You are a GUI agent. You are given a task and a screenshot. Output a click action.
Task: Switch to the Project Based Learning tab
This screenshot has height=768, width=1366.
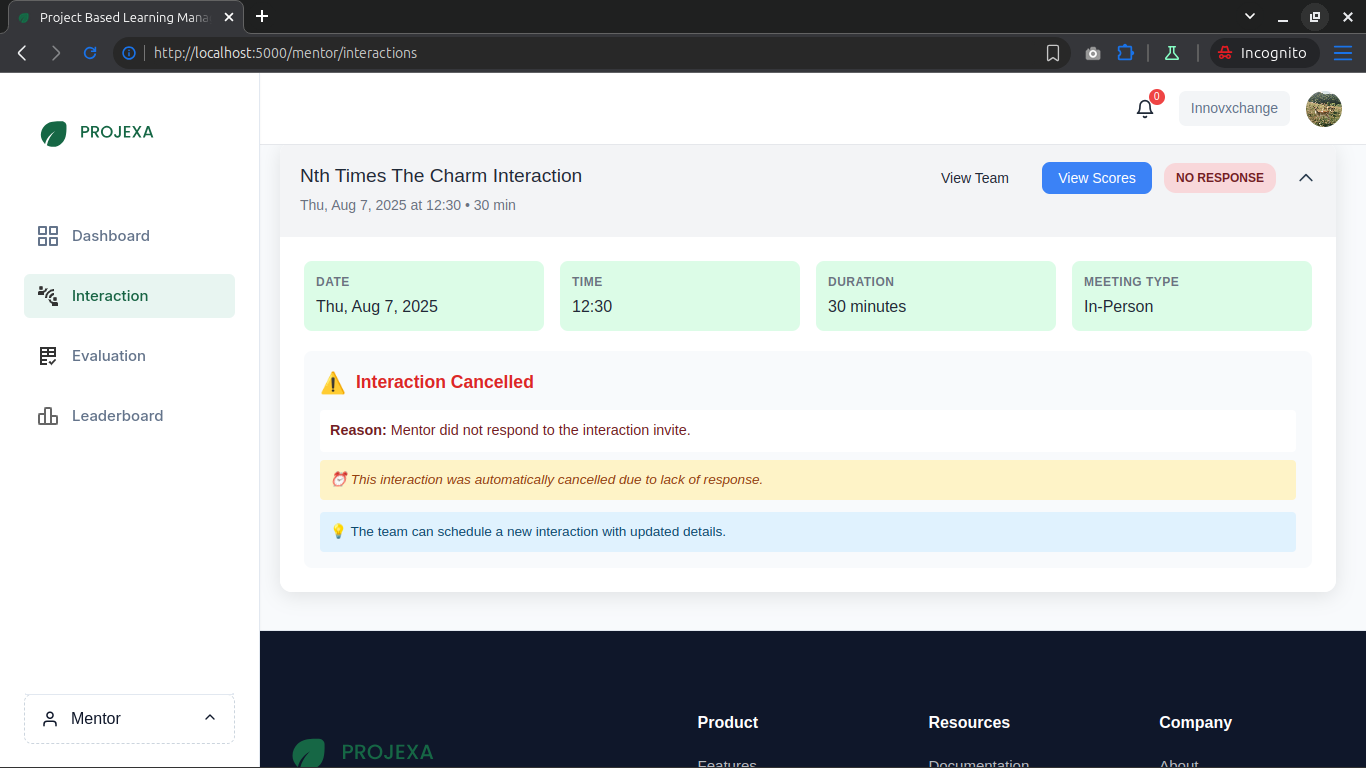[120, 16]
